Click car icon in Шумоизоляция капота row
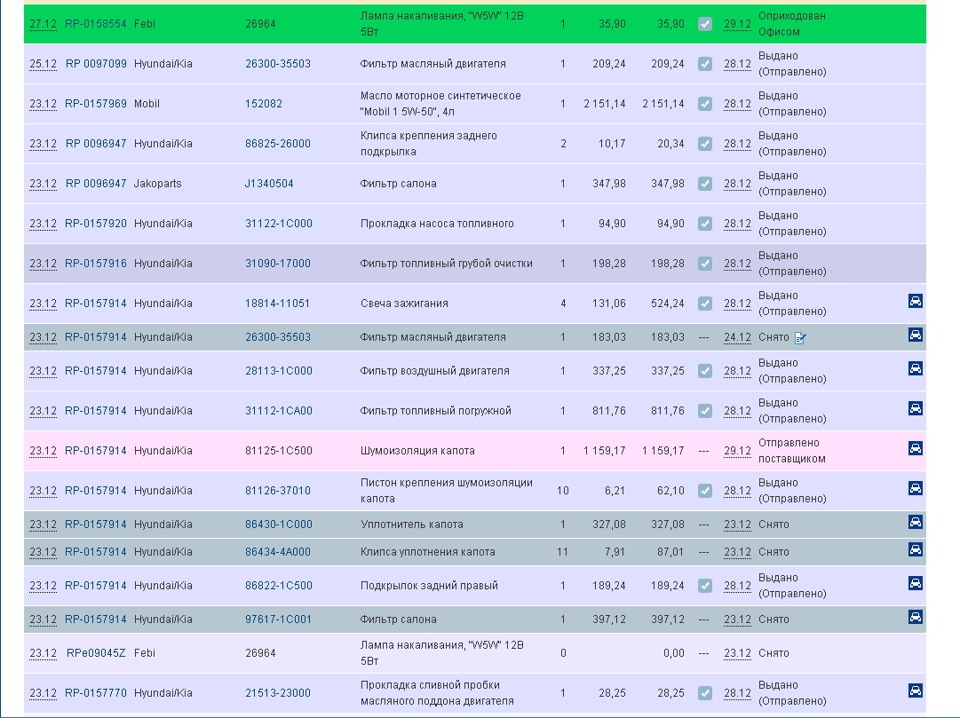960x718 pixels. tap(915, 449)
